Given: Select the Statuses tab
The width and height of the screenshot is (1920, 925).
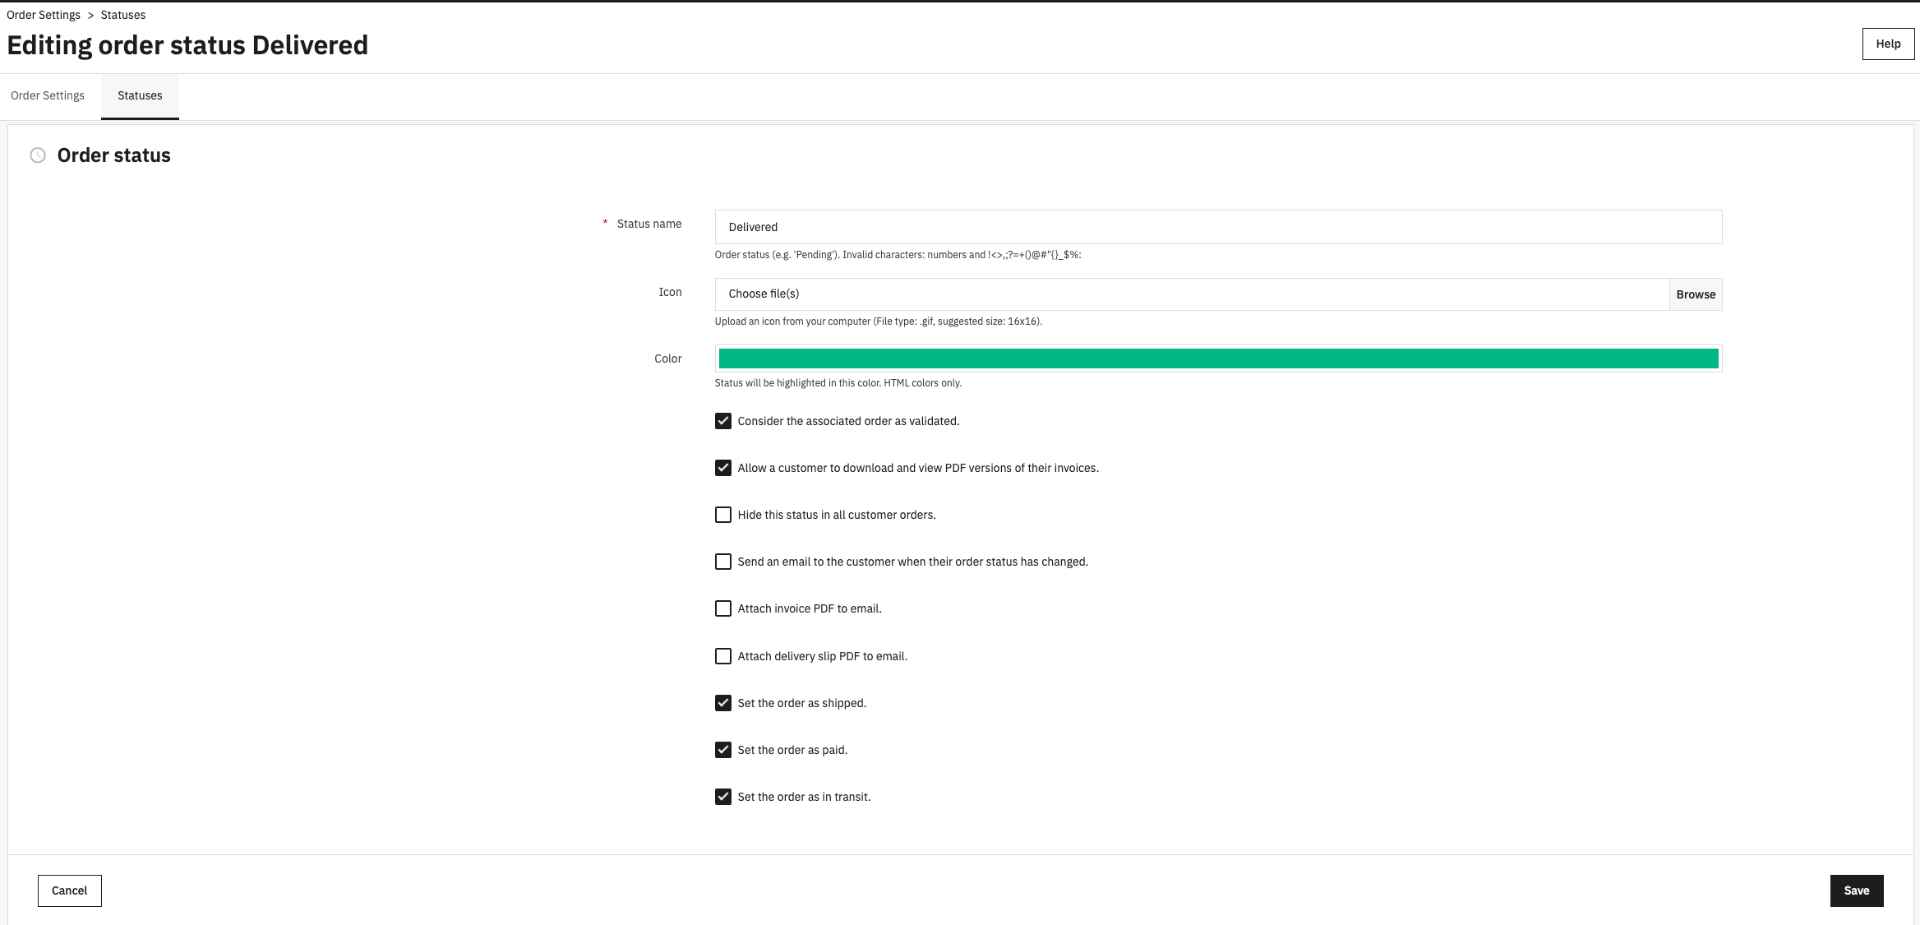Looking at the screenshot, I should tap(140, 96).
